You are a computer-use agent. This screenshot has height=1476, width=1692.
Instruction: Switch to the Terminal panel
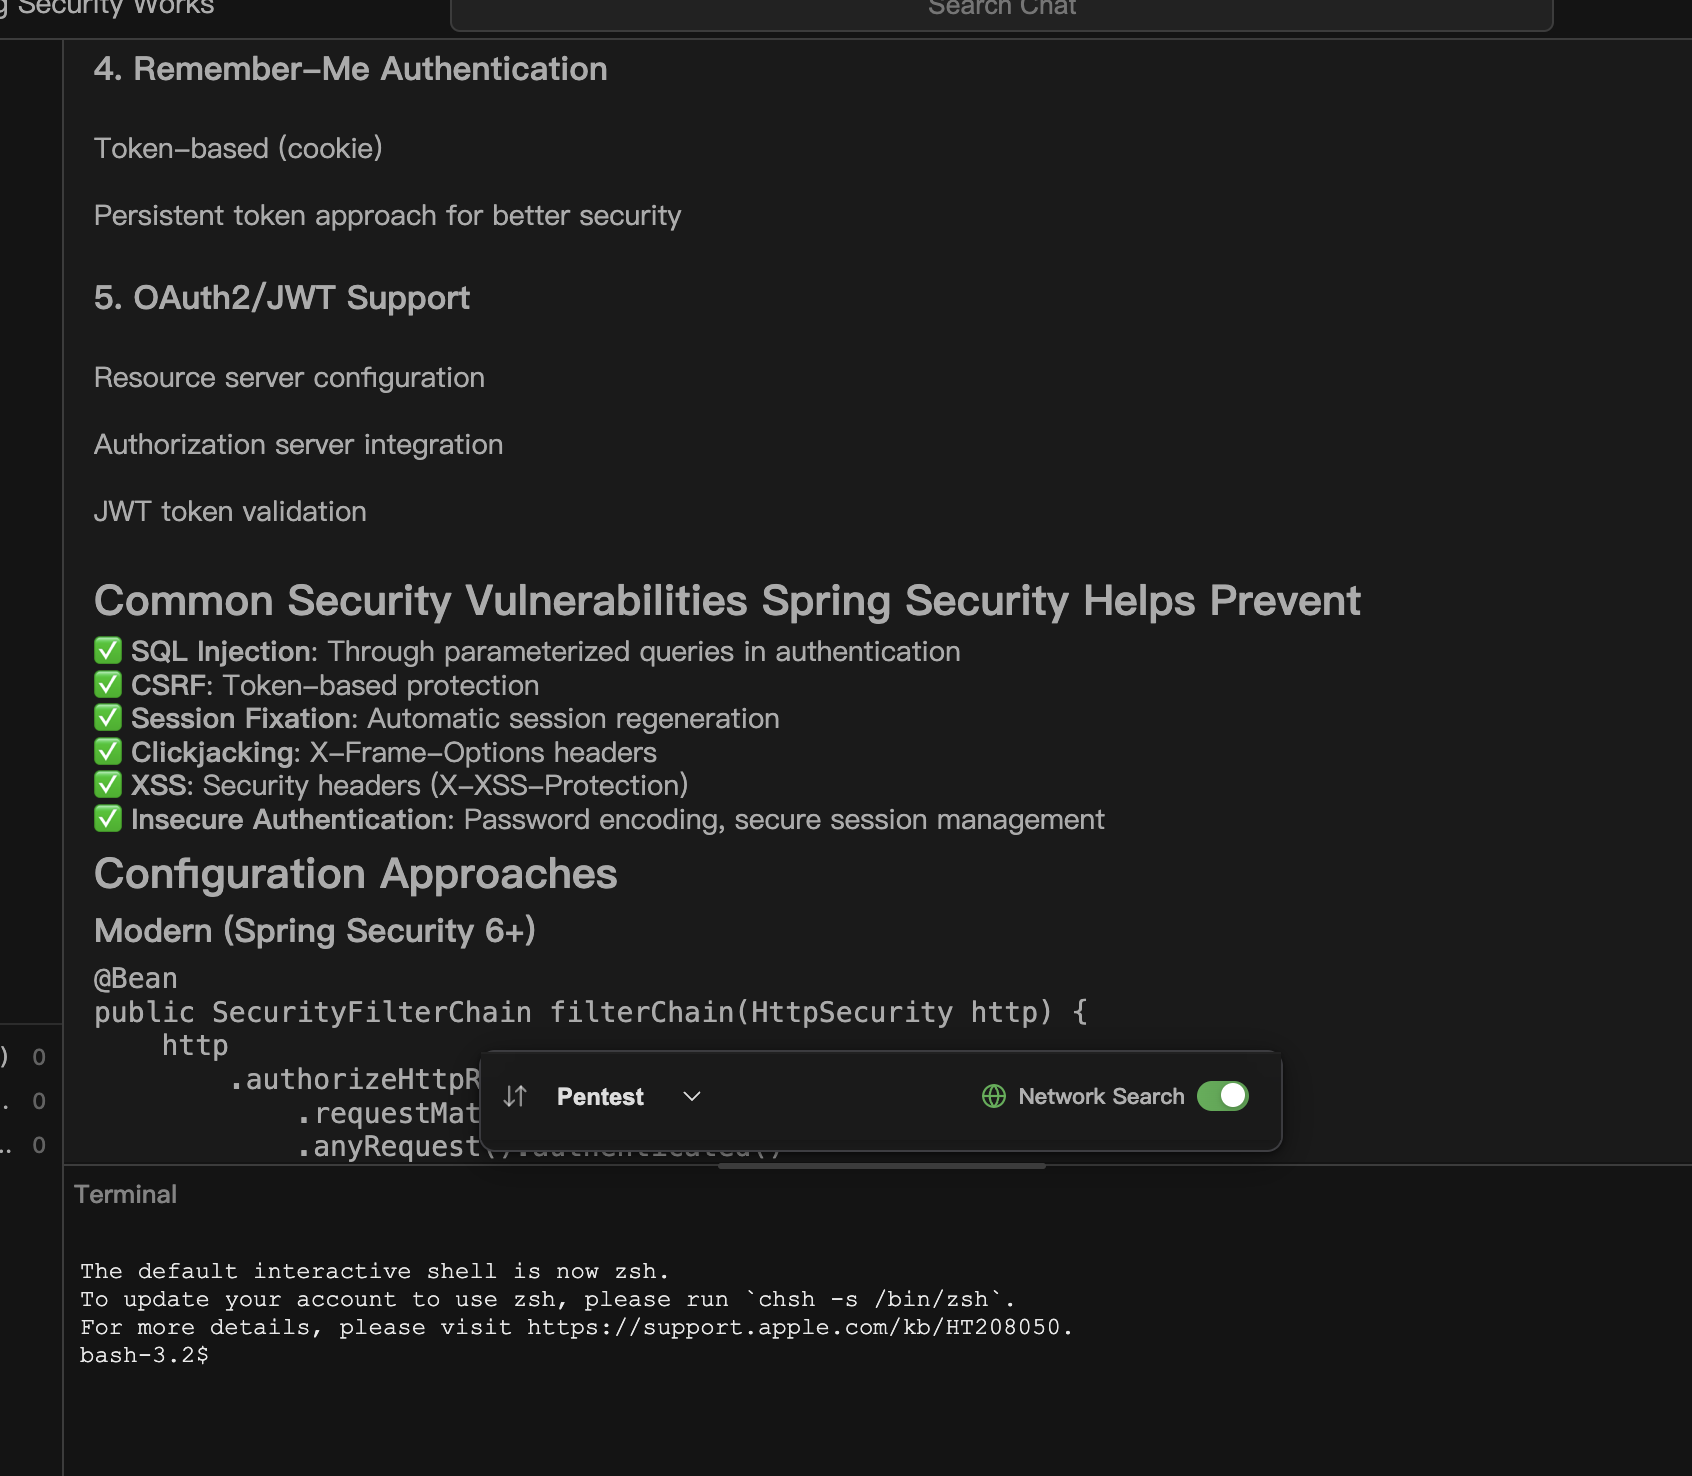(x=125, y=1193)
